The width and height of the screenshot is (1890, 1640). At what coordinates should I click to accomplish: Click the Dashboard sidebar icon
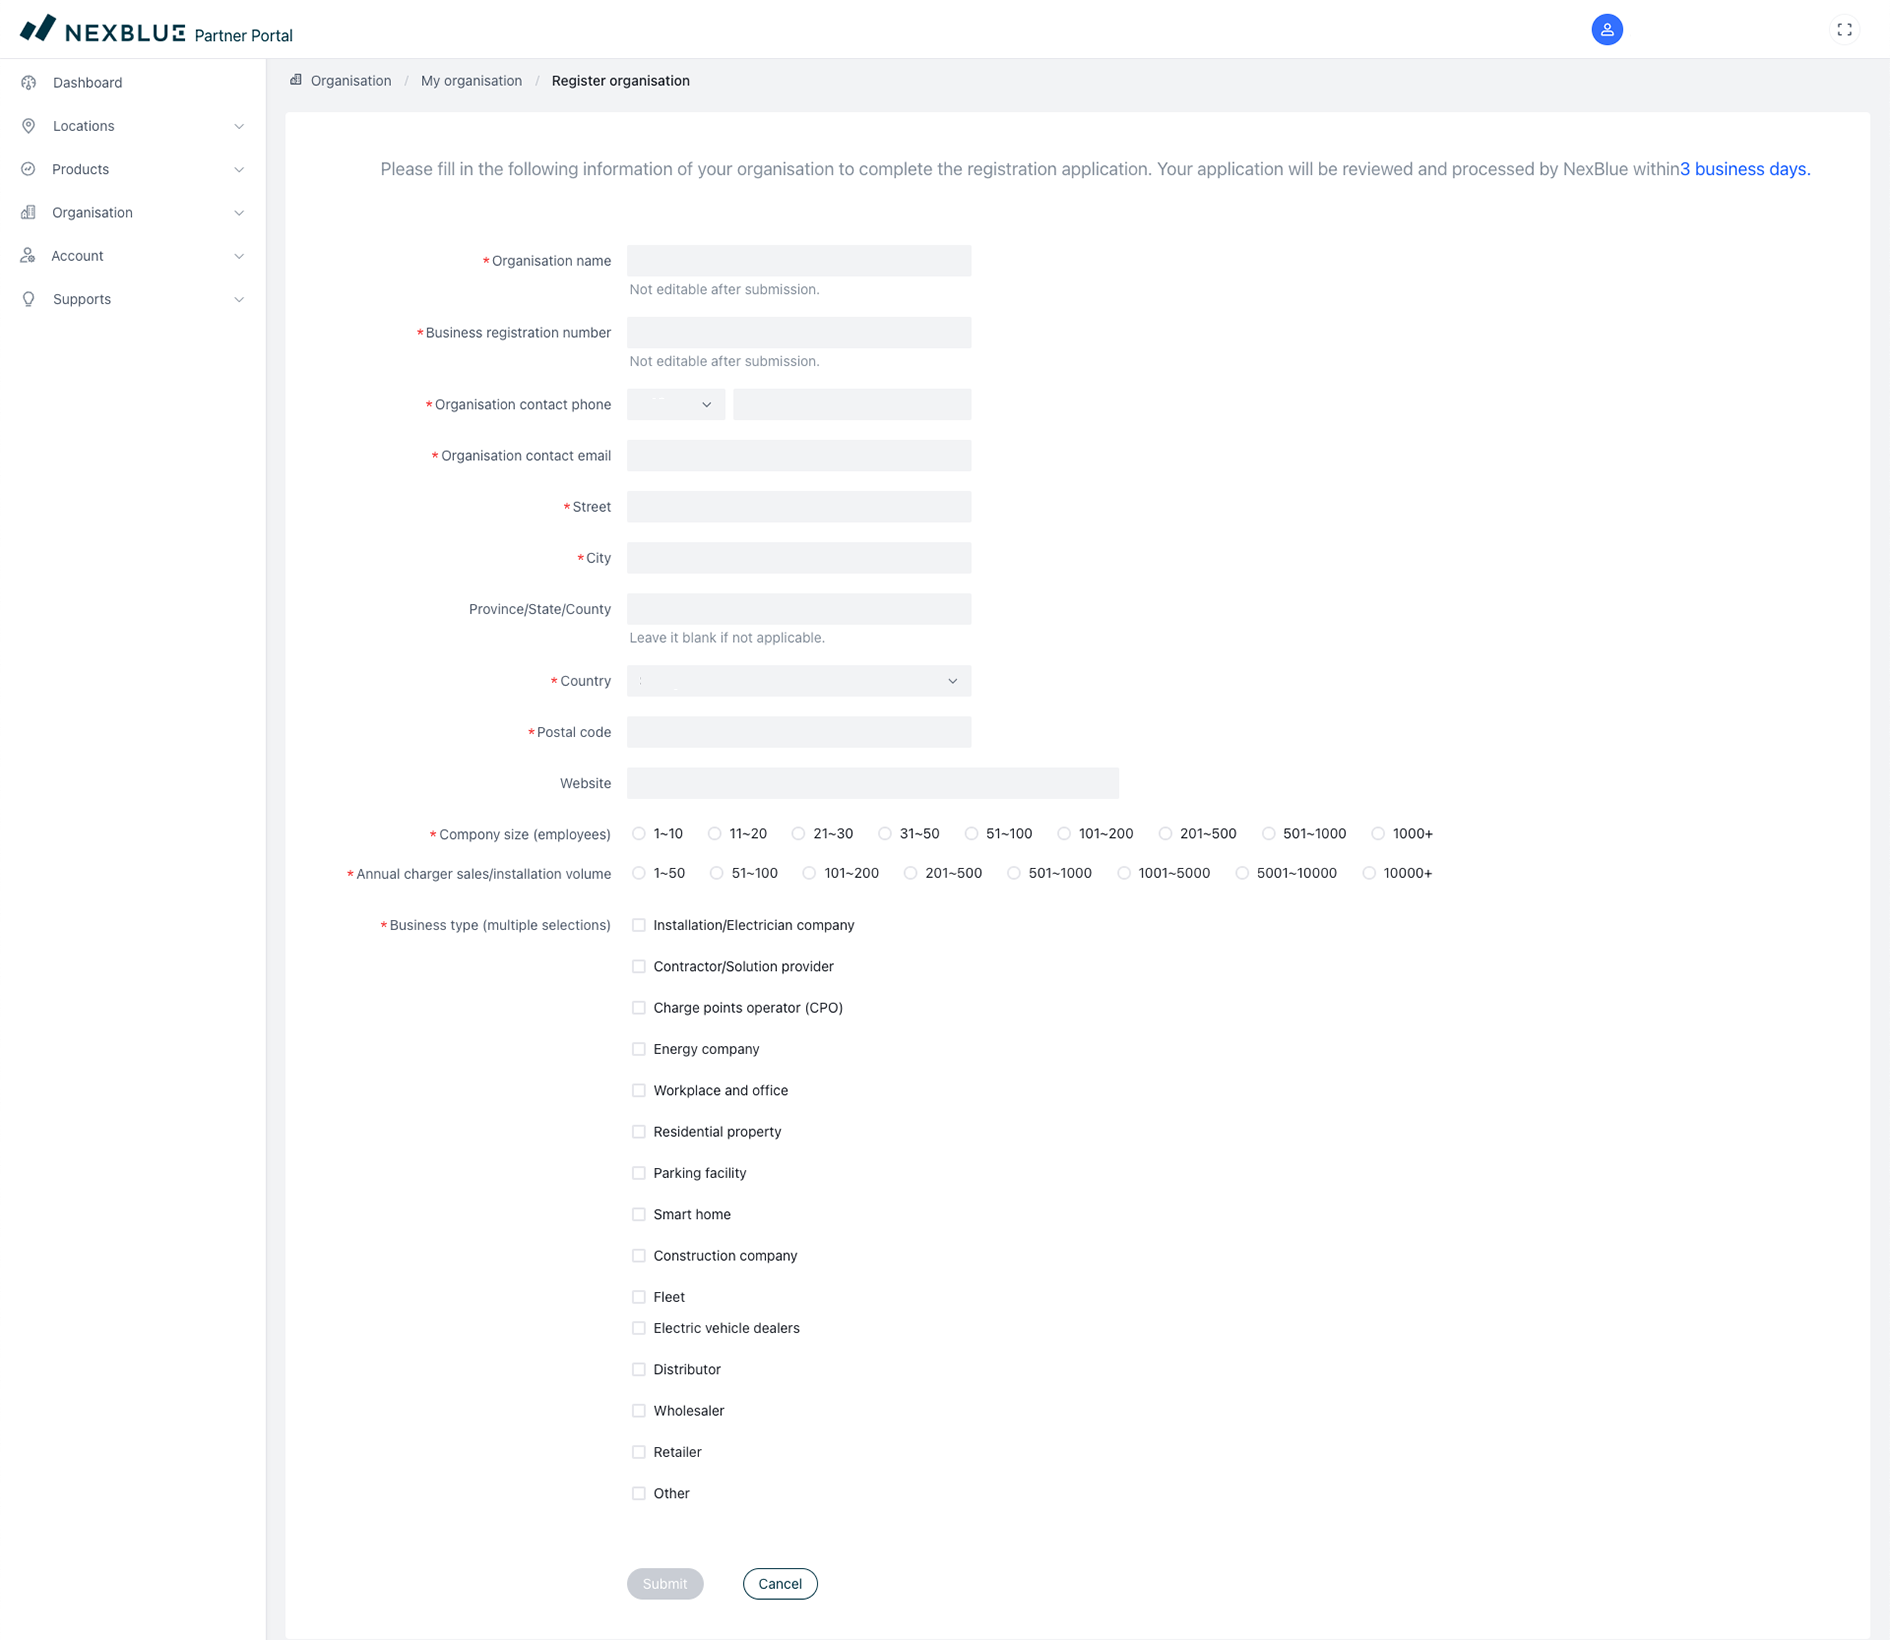coord(29,83)
